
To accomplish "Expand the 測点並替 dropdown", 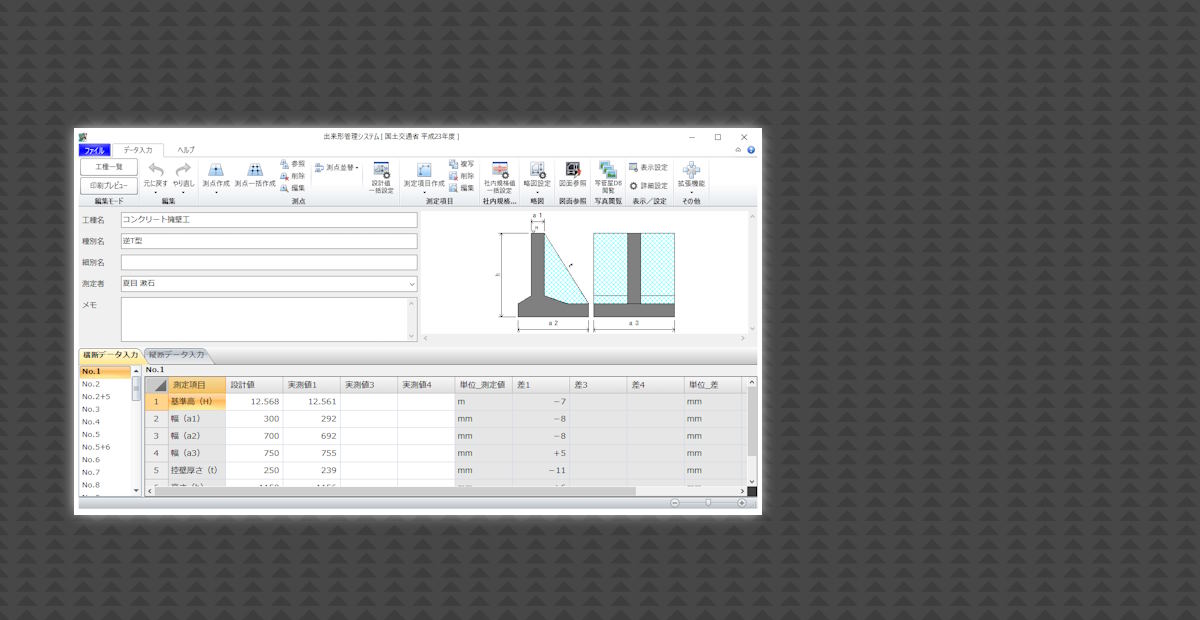I will pyautogui.click(x=337, y=167).
